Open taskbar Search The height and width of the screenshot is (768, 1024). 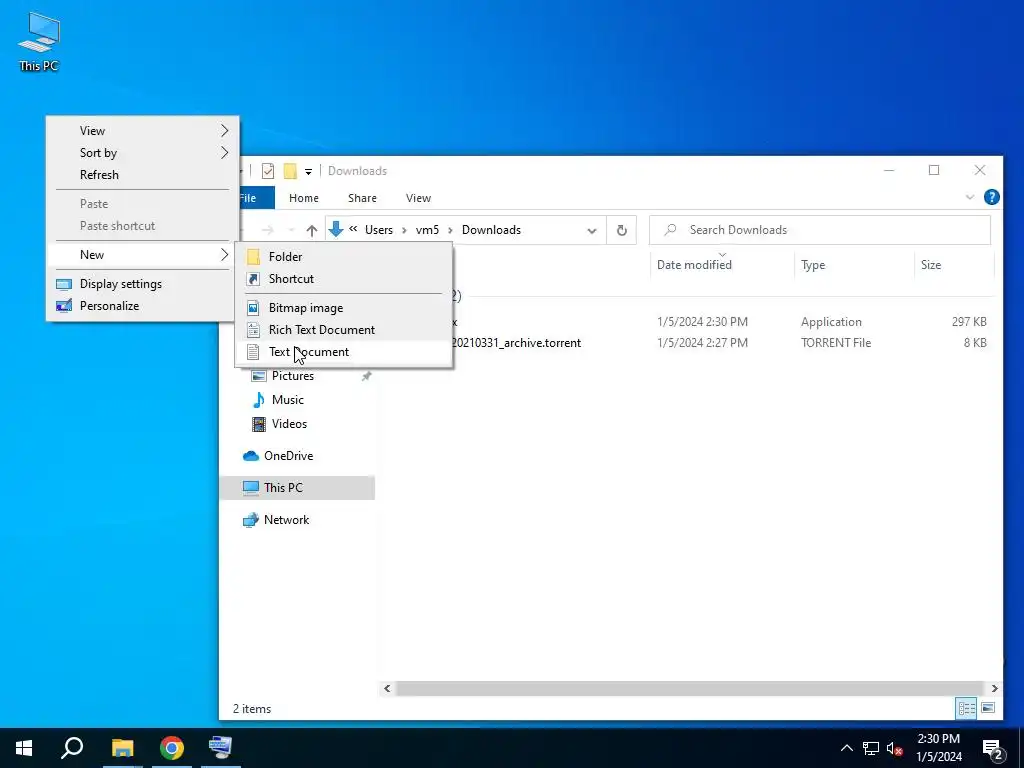[72, 748]
